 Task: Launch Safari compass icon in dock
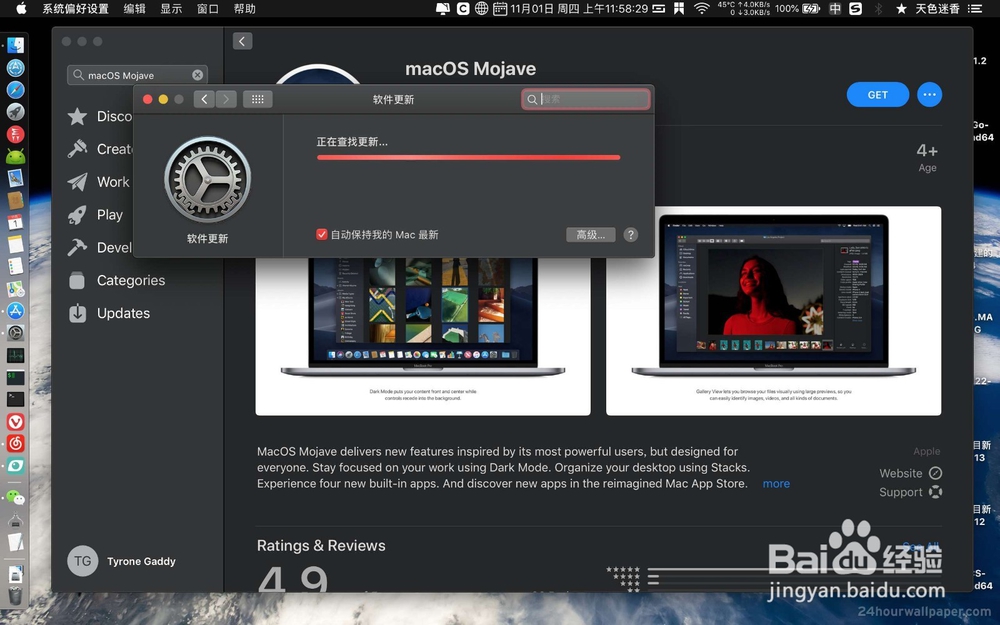(15, 90)
